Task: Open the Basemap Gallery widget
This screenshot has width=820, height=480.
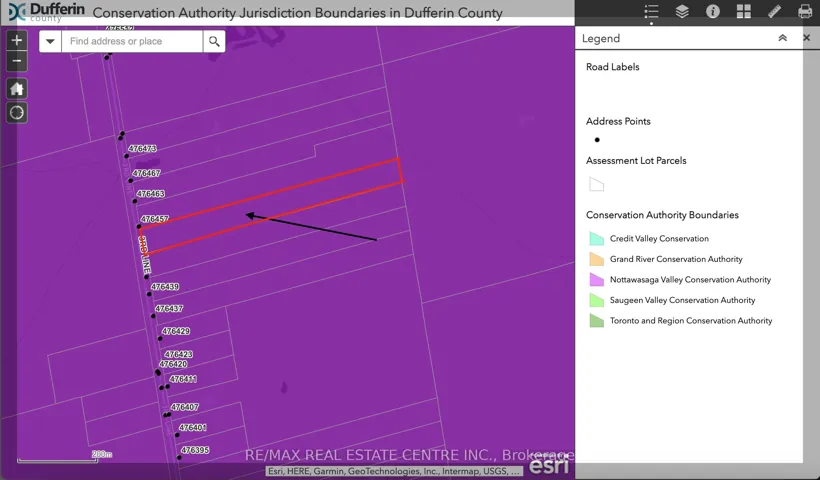Action: pos(744,12)
